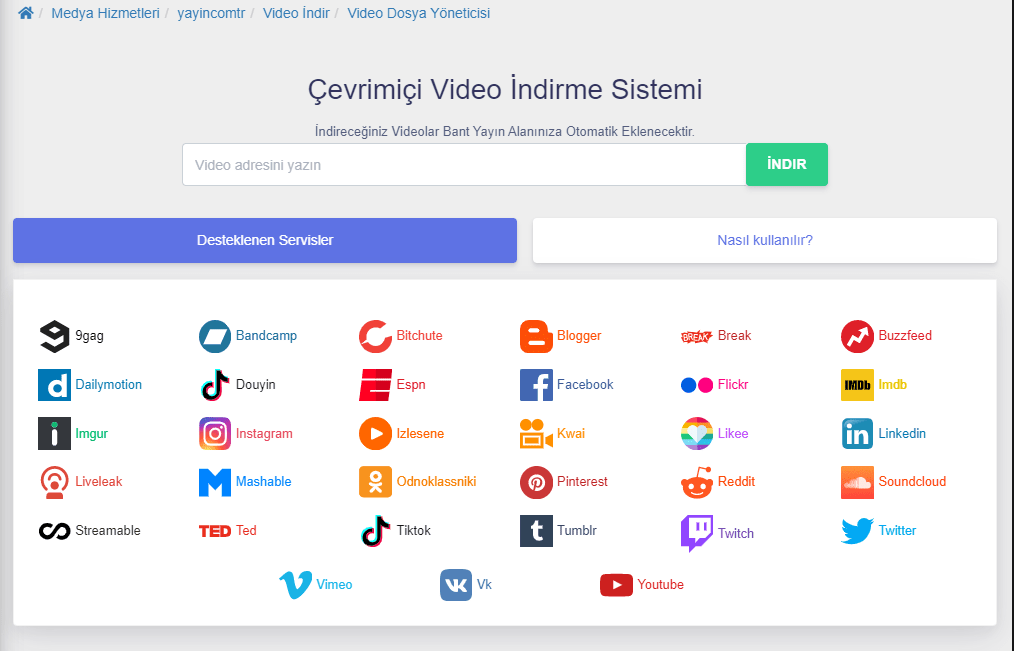This screenshot has width=1014, height=651.
Task: Click the Izlesene play icon
Action: coord(375,433)
